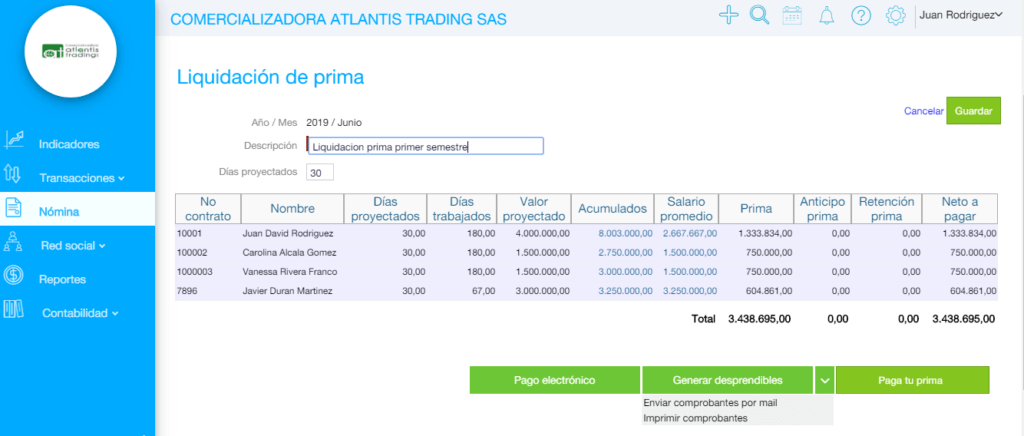Click días trabajados value 67,00
Viewport: 1024px width, 436px height.
[x=482, y=291]
